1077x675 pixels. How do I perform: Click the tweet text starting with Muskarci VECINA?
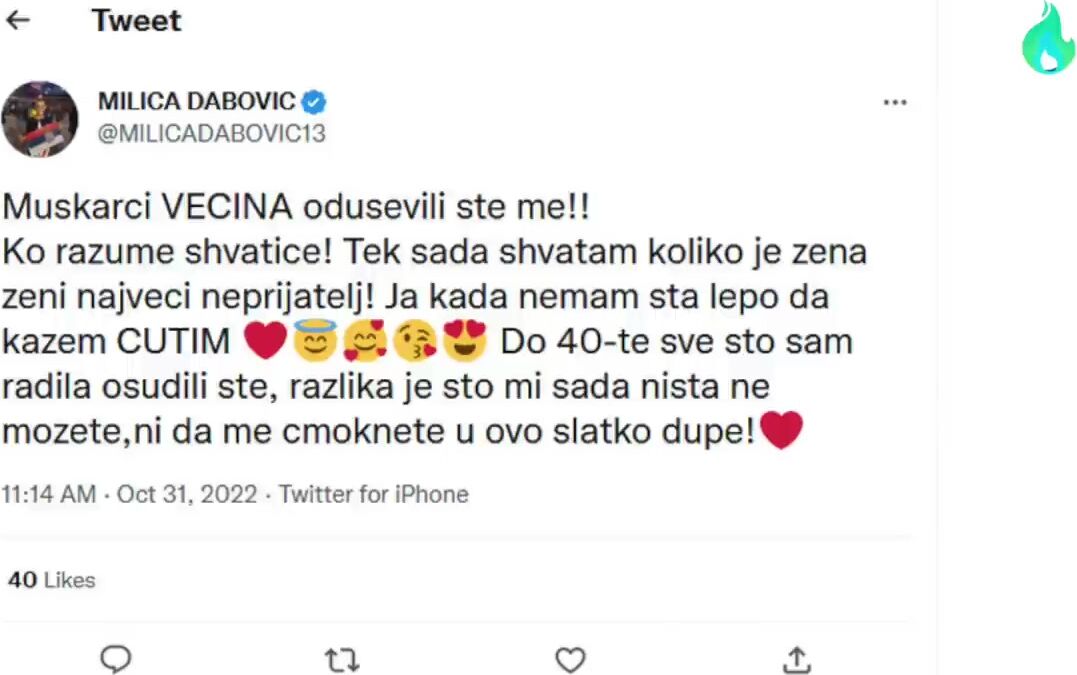(x=297, y=208)
